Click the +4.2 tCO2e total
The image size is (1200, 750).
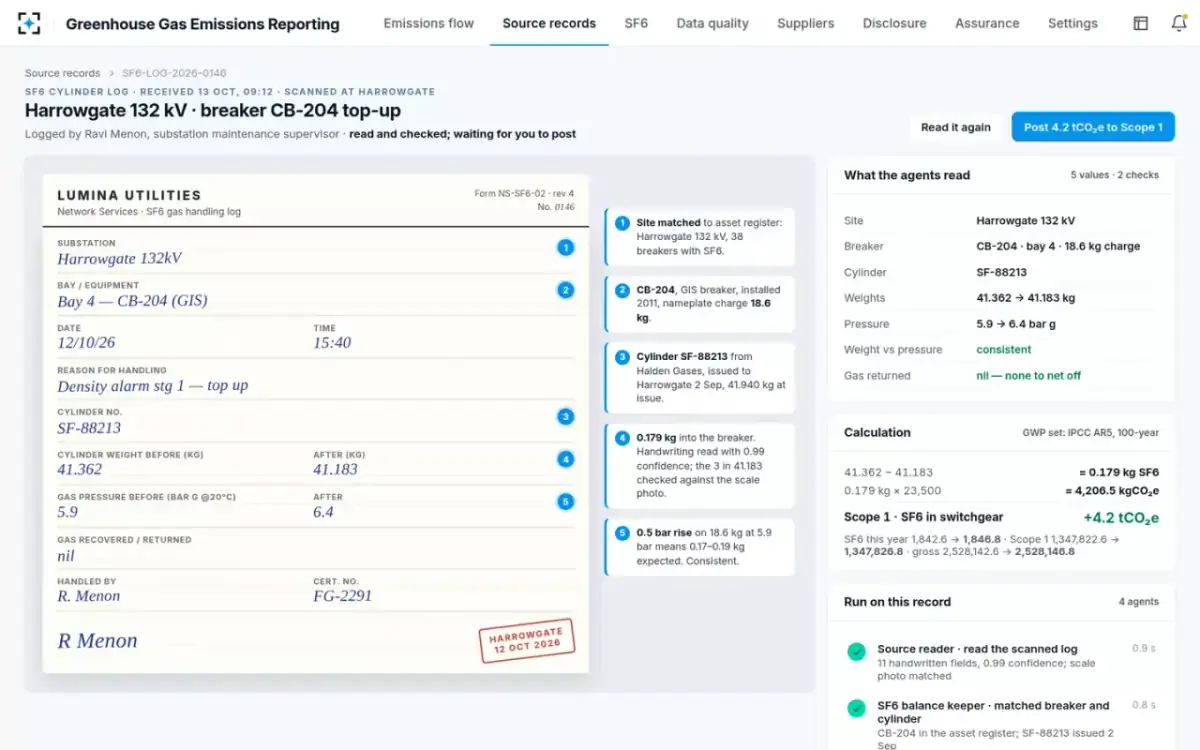pyautogui.click(x=1121, y=518)
